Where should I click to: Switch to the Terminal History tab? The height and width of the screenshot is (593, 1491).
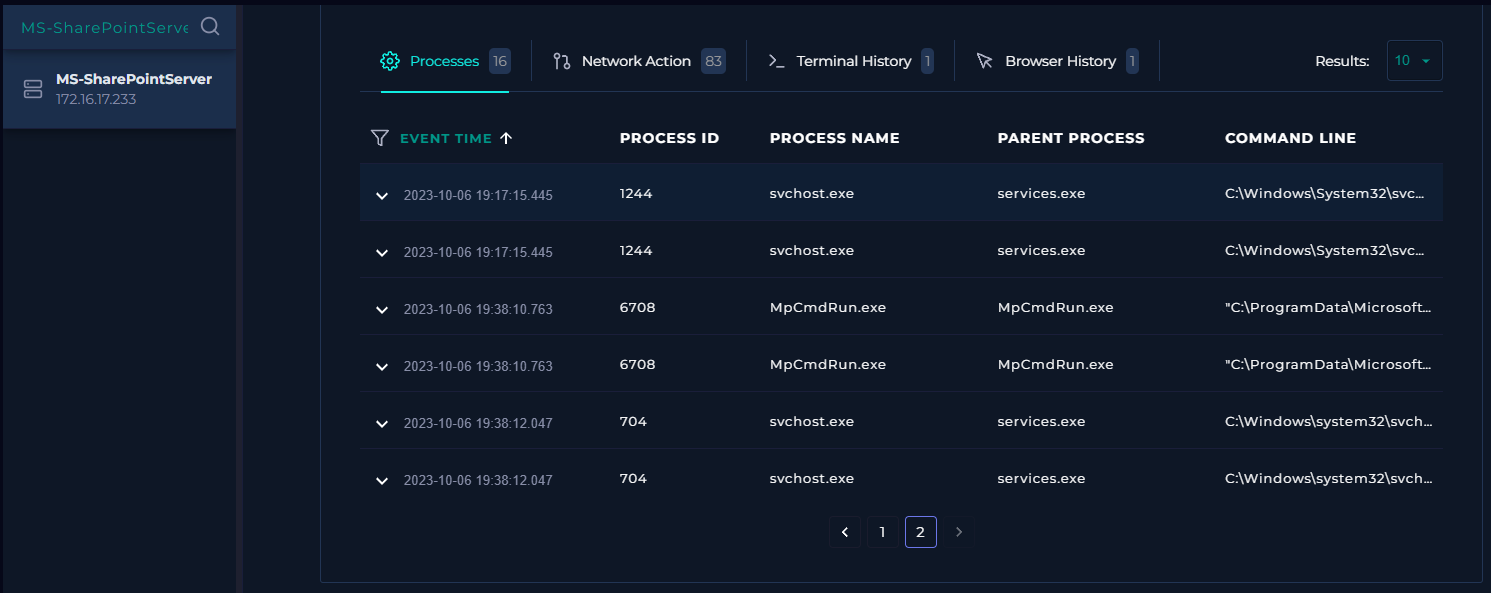pyautogui.click(x=851, y=61)
